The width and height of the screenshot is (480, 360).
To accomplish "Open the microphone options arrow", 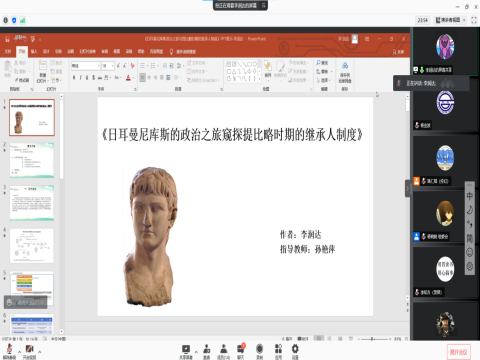I will [19, 352].
